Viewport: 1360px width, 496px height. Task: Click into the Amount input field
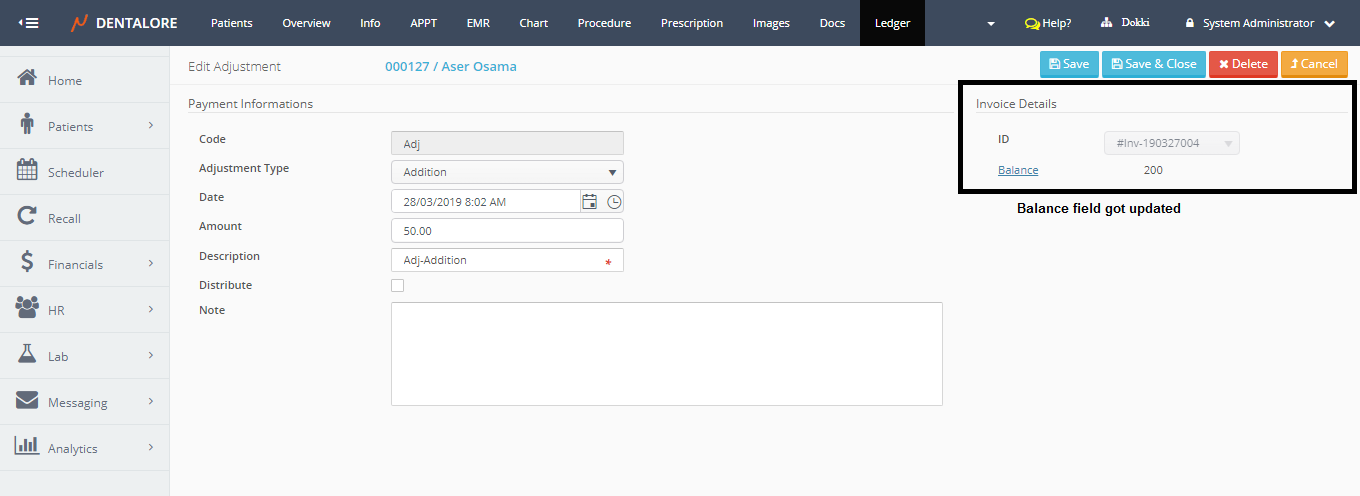tap(507, 231)
